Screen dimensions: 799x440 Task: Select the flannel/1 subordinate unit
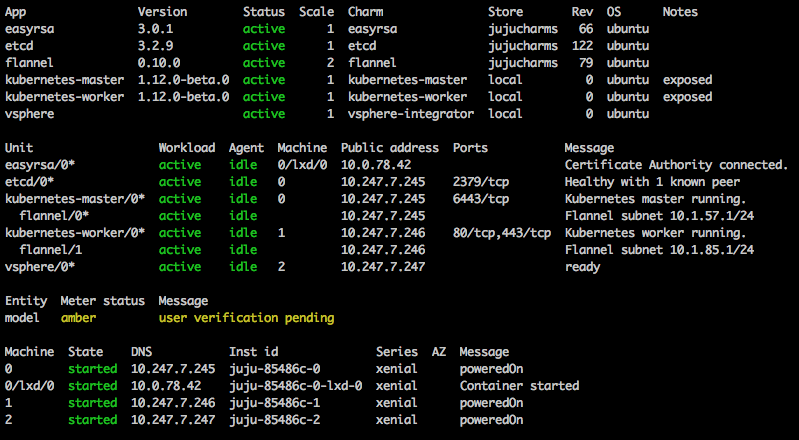[x=50, y=250]
